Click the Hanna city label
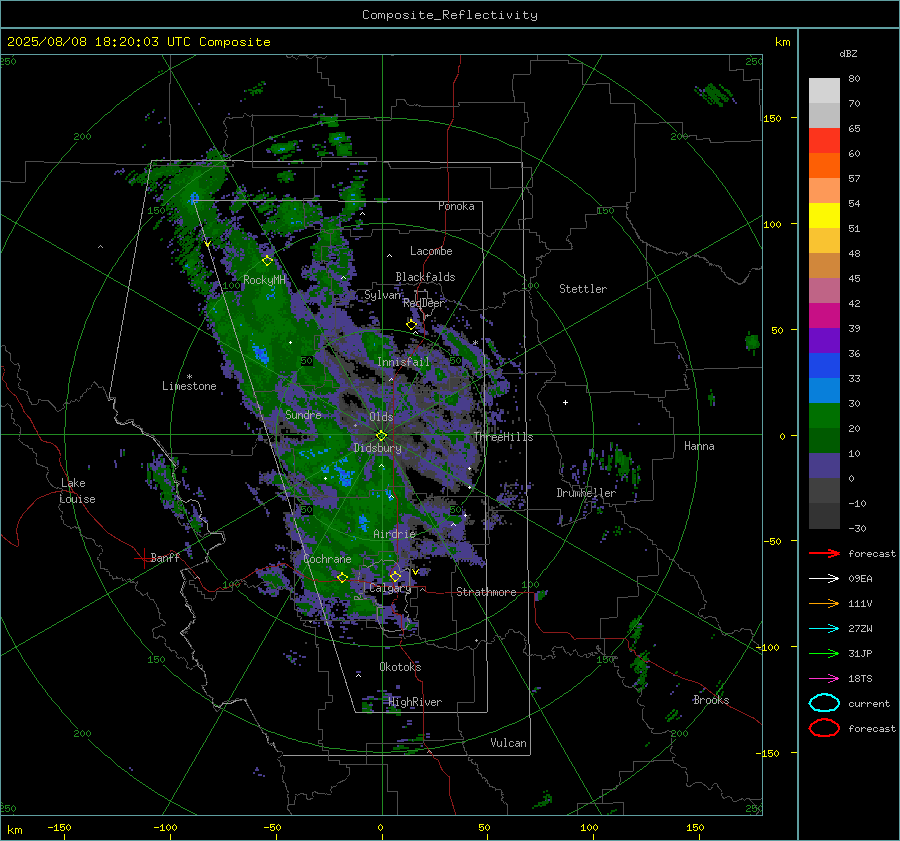 tap(699, 446)
